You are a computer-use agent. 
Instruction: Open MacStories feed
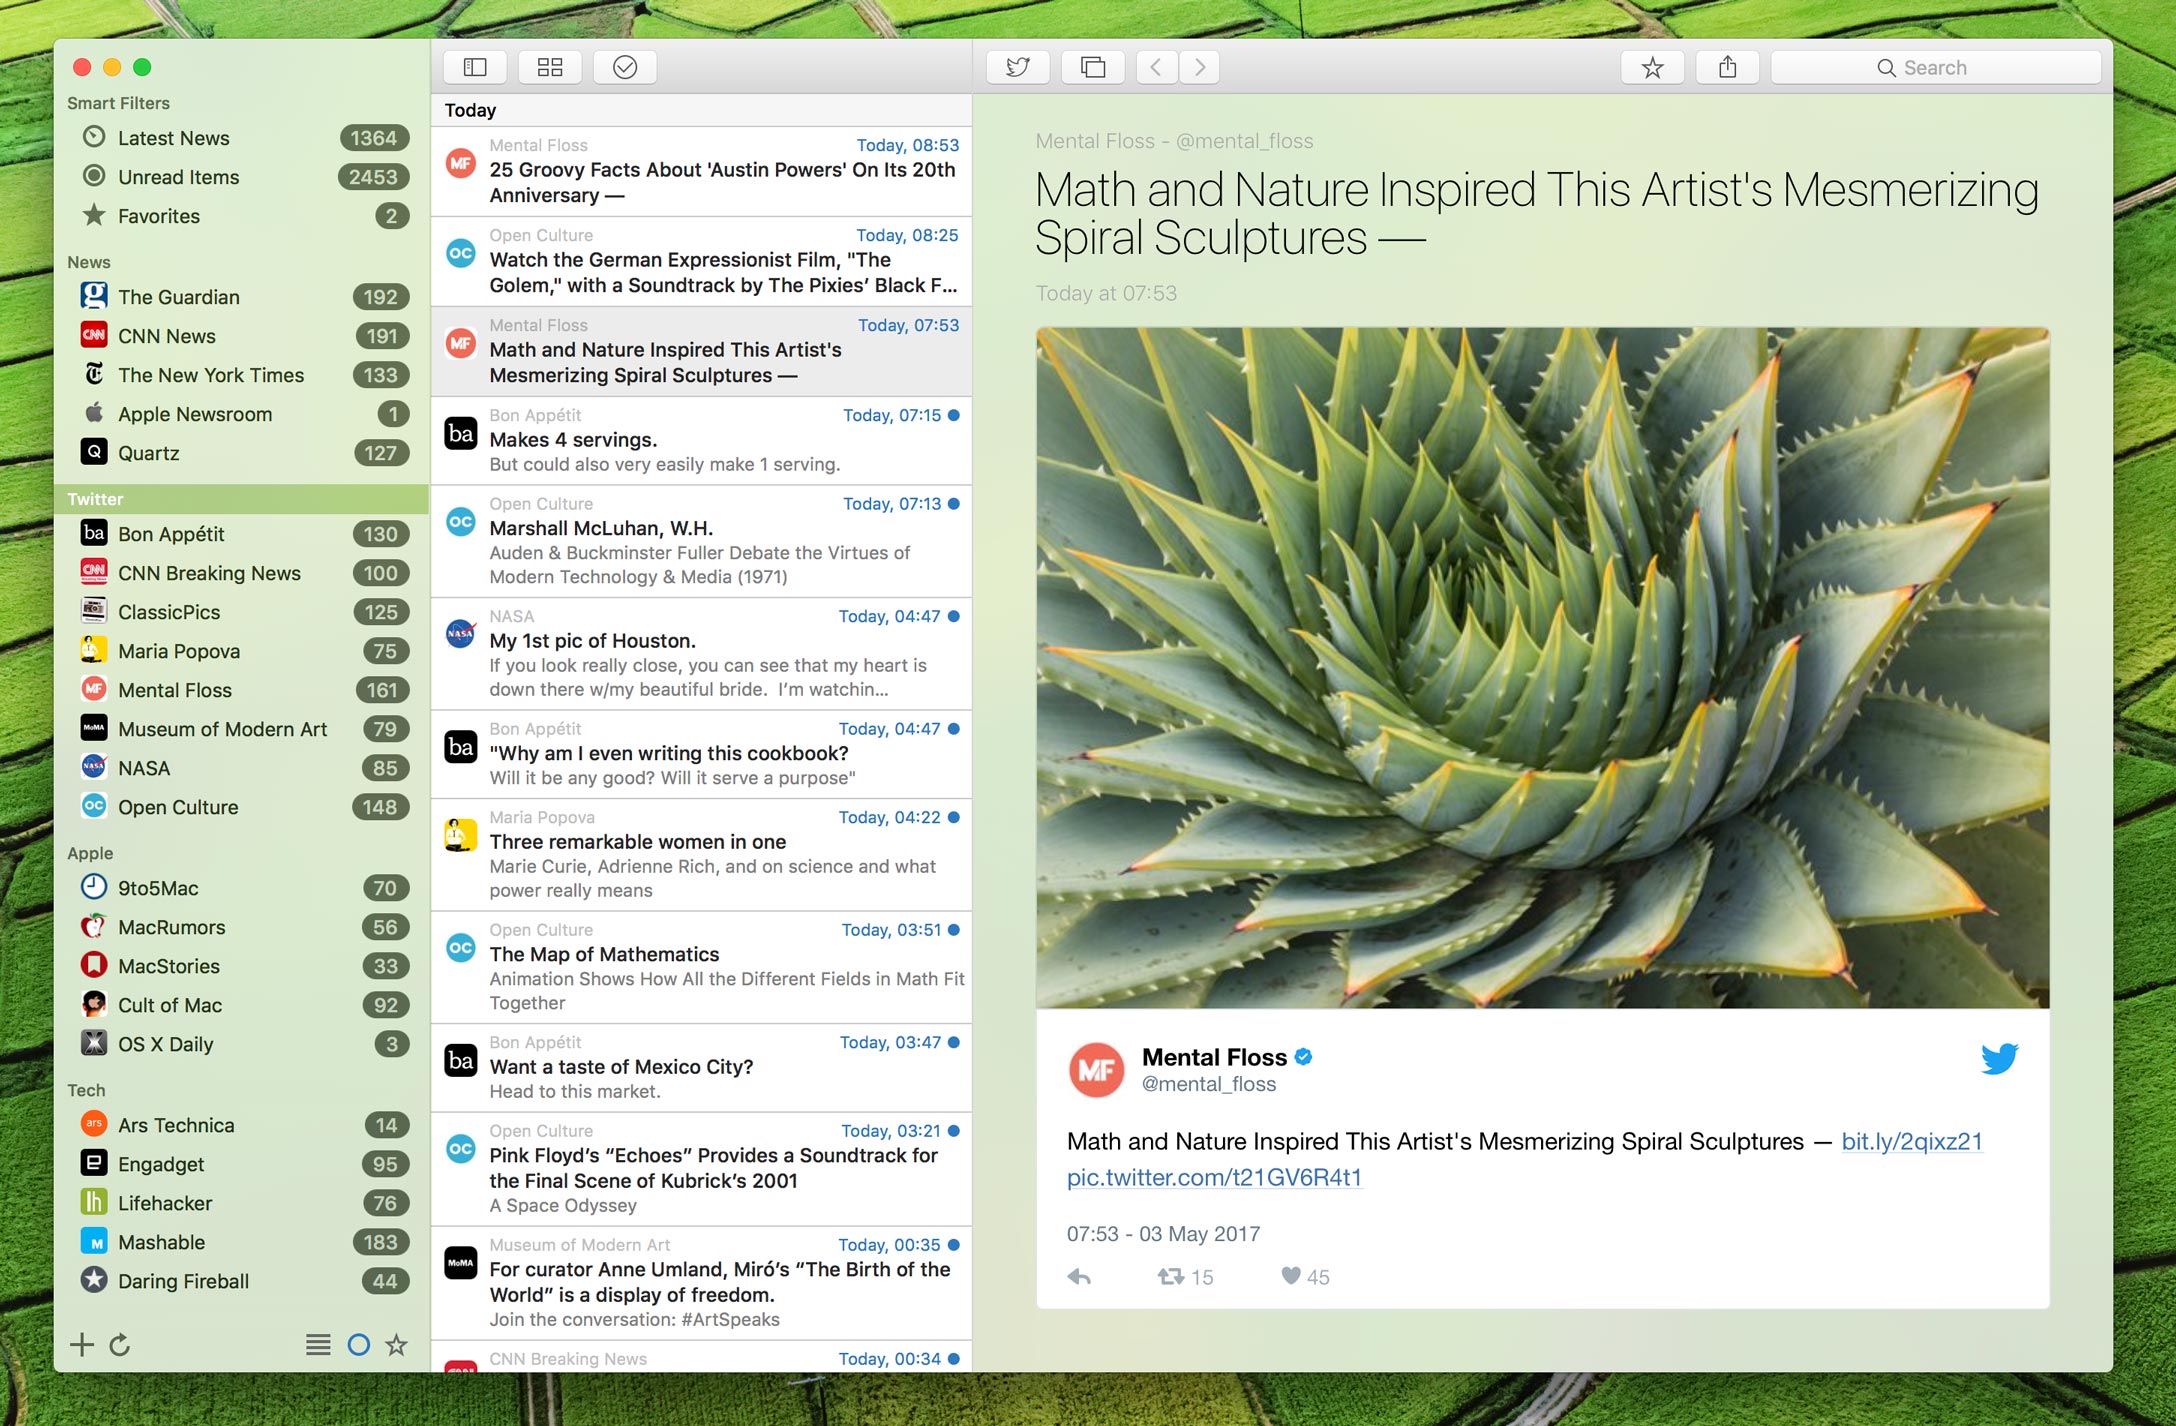tap(242, 966)
